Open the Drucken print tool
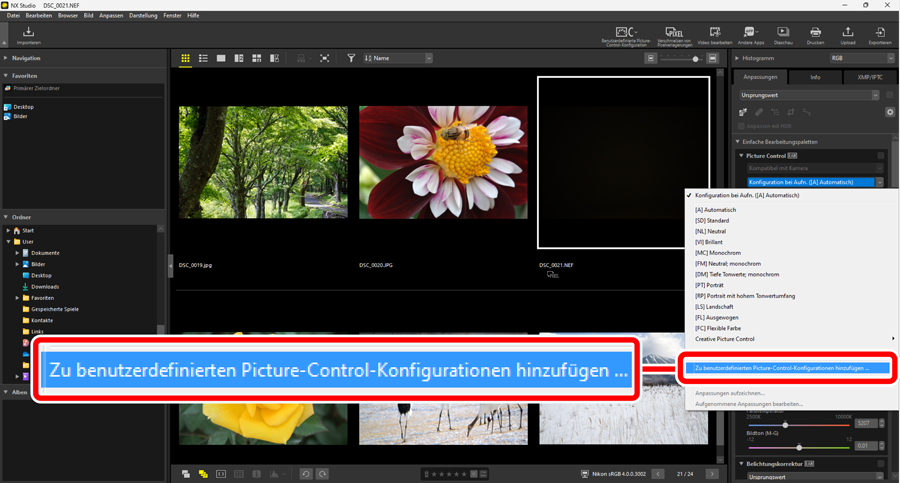 [815, 35]
